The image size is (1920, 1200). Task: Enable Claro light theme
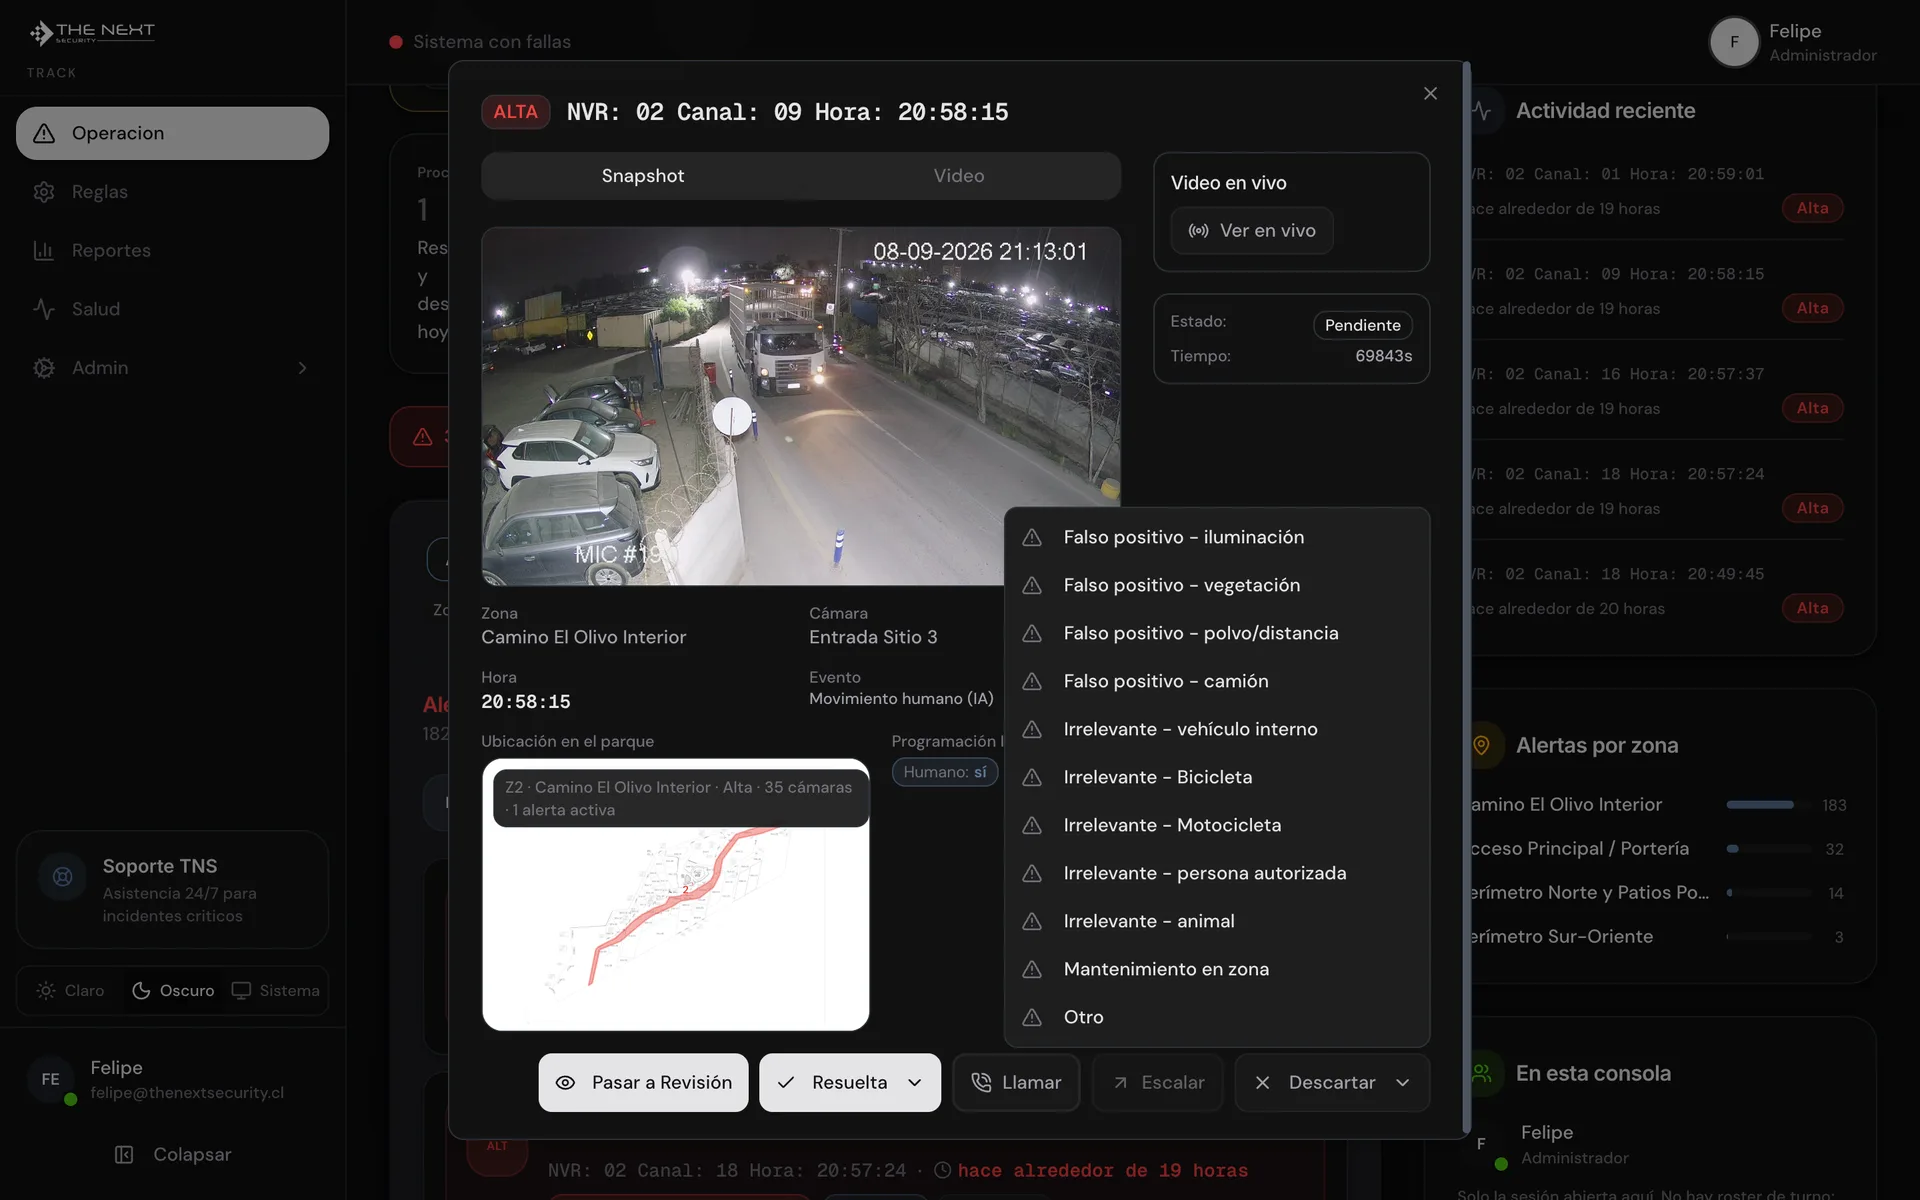[x=70, y=991]
